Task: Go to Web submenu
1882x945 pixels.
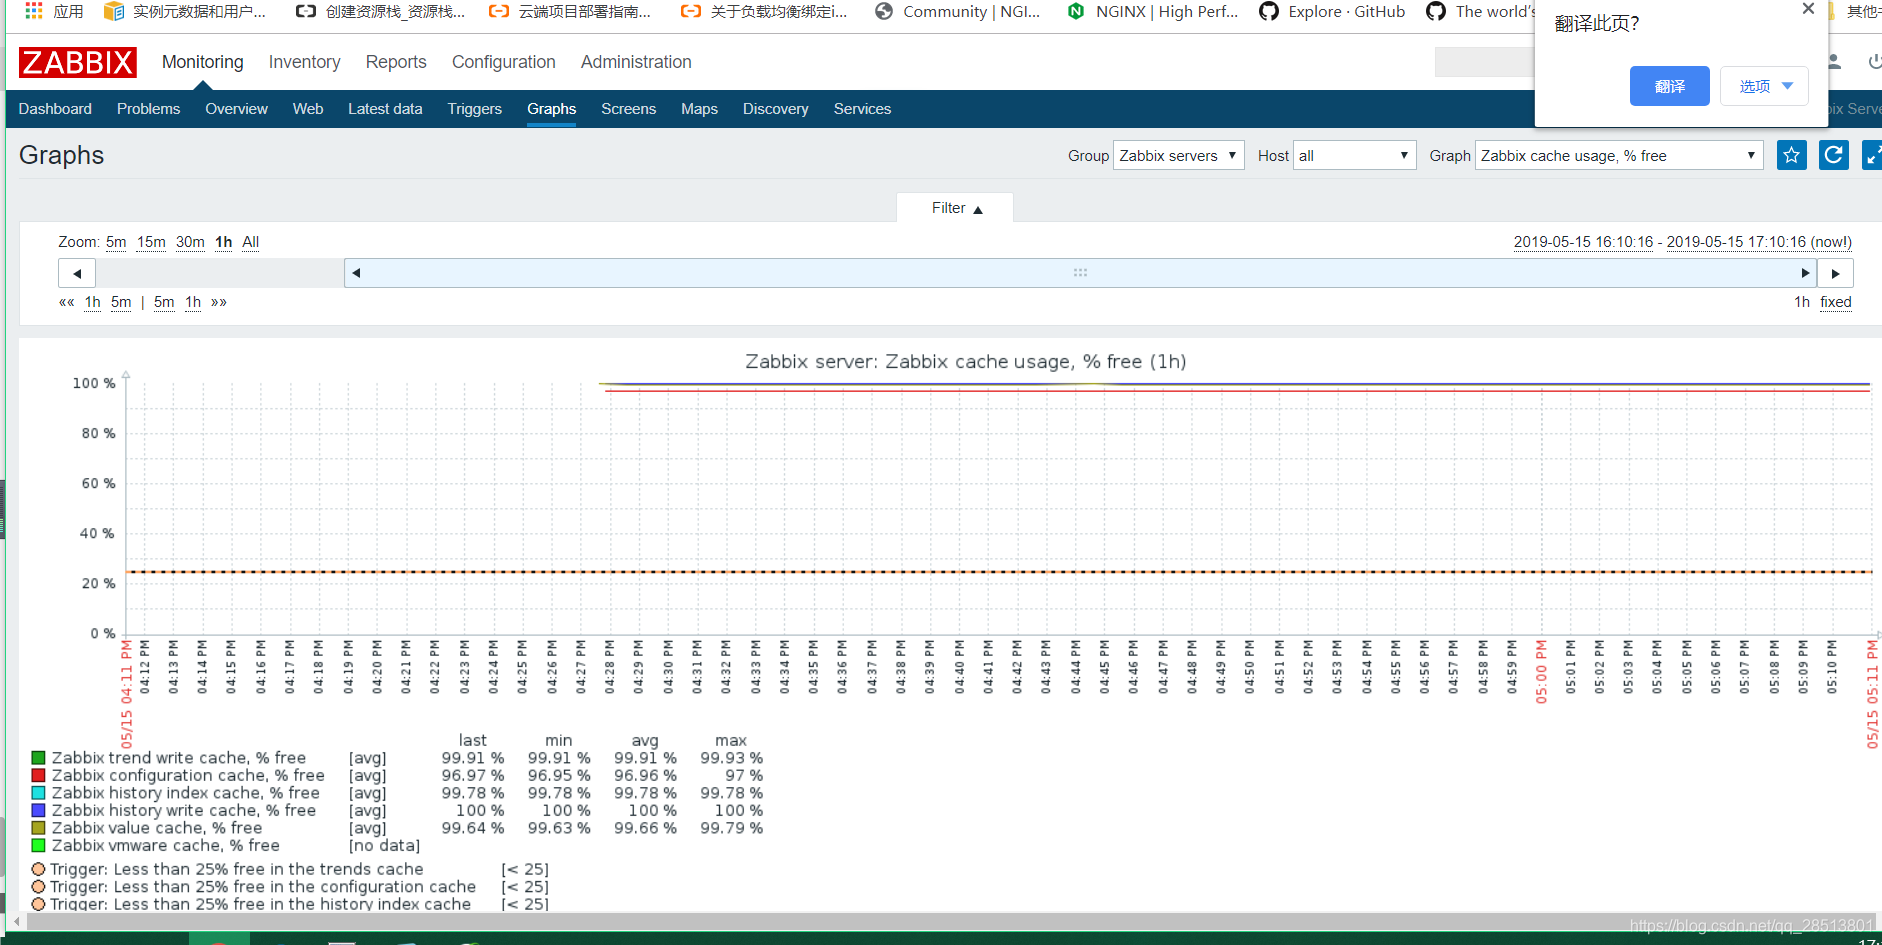Action: (308, 109)
